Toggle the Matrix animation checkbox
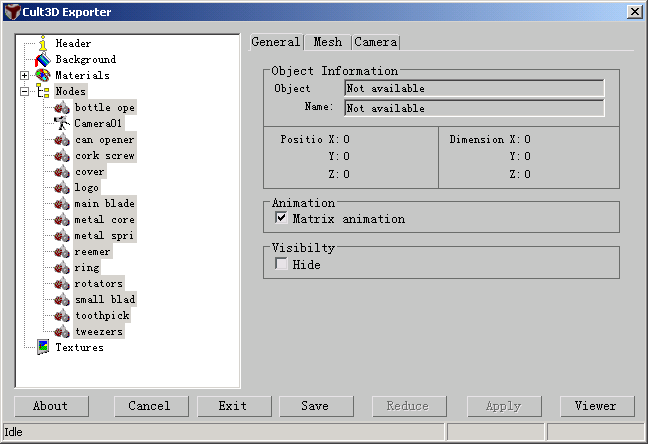 point(281,218)
